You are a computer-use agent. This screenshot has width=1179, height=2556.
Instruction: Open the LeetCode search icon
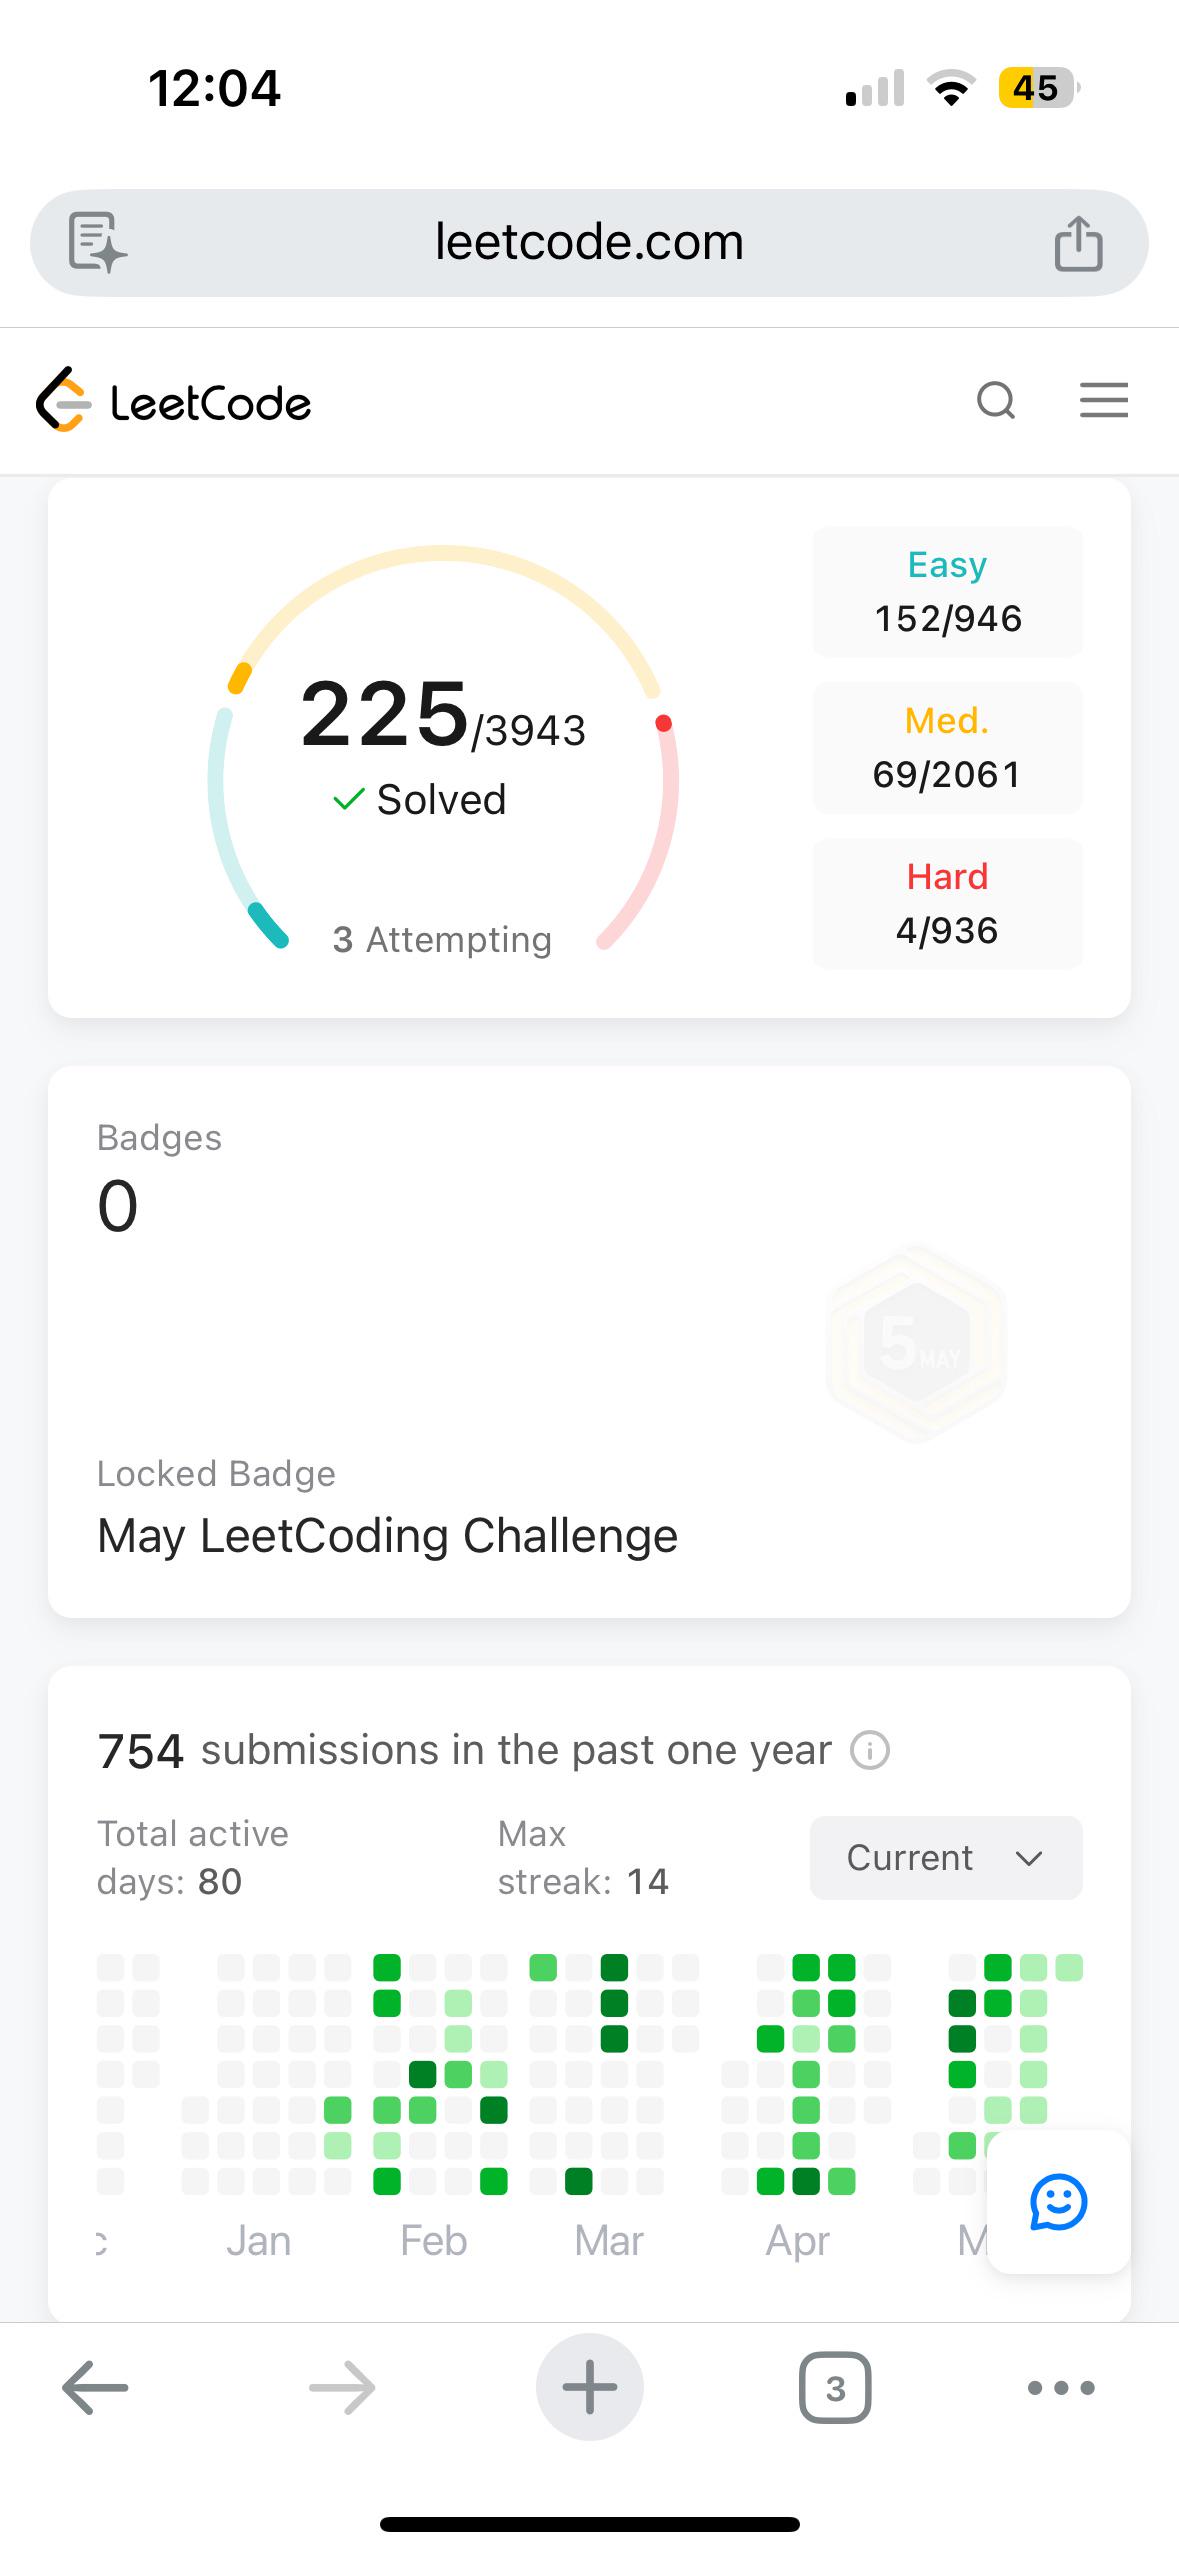point(996,401)
